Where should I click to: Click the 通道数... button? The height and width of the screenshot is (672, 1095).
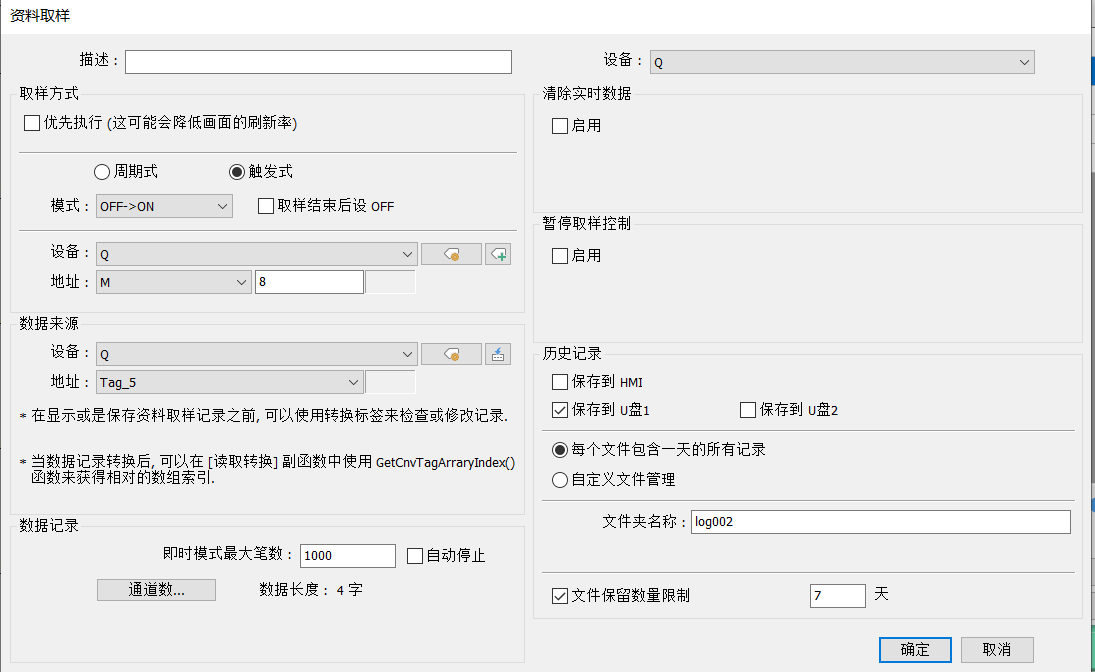[156, 589]
